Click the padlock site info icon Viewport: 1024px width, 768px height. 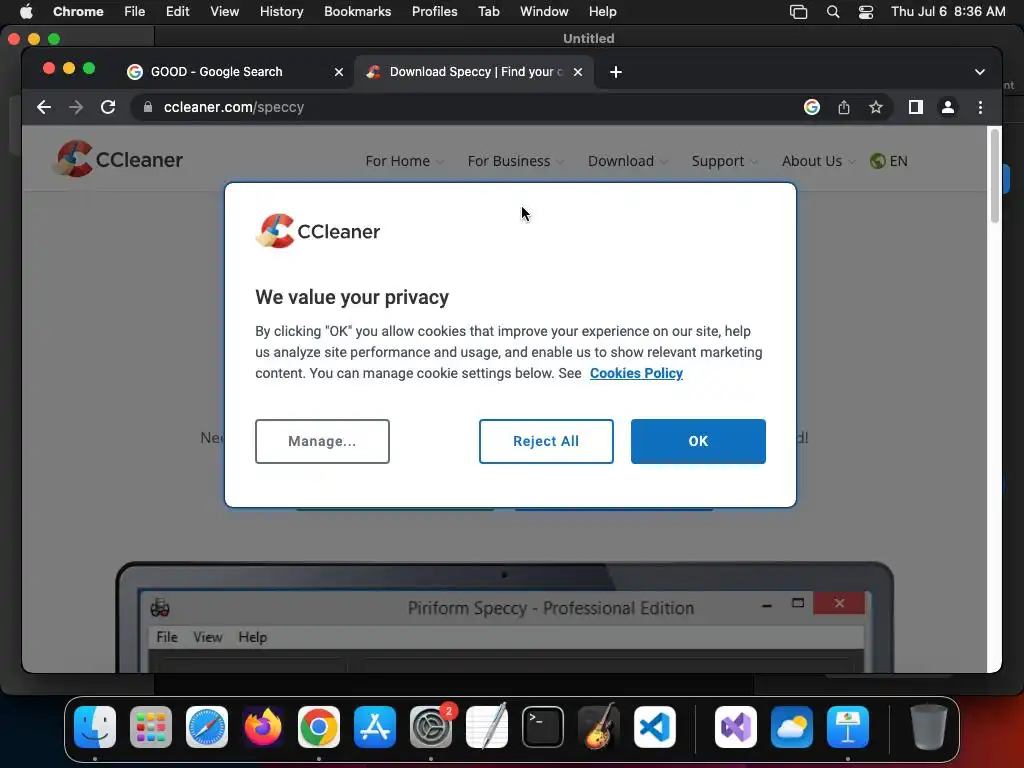pyautogui.click(x=148, y=107)
